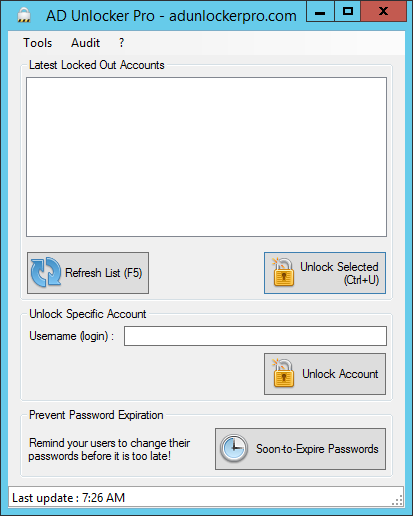Viewport: 413px width, 516px height.
Task: Minimize the AD Unlocker Pro window
Action: coord(320,12)
